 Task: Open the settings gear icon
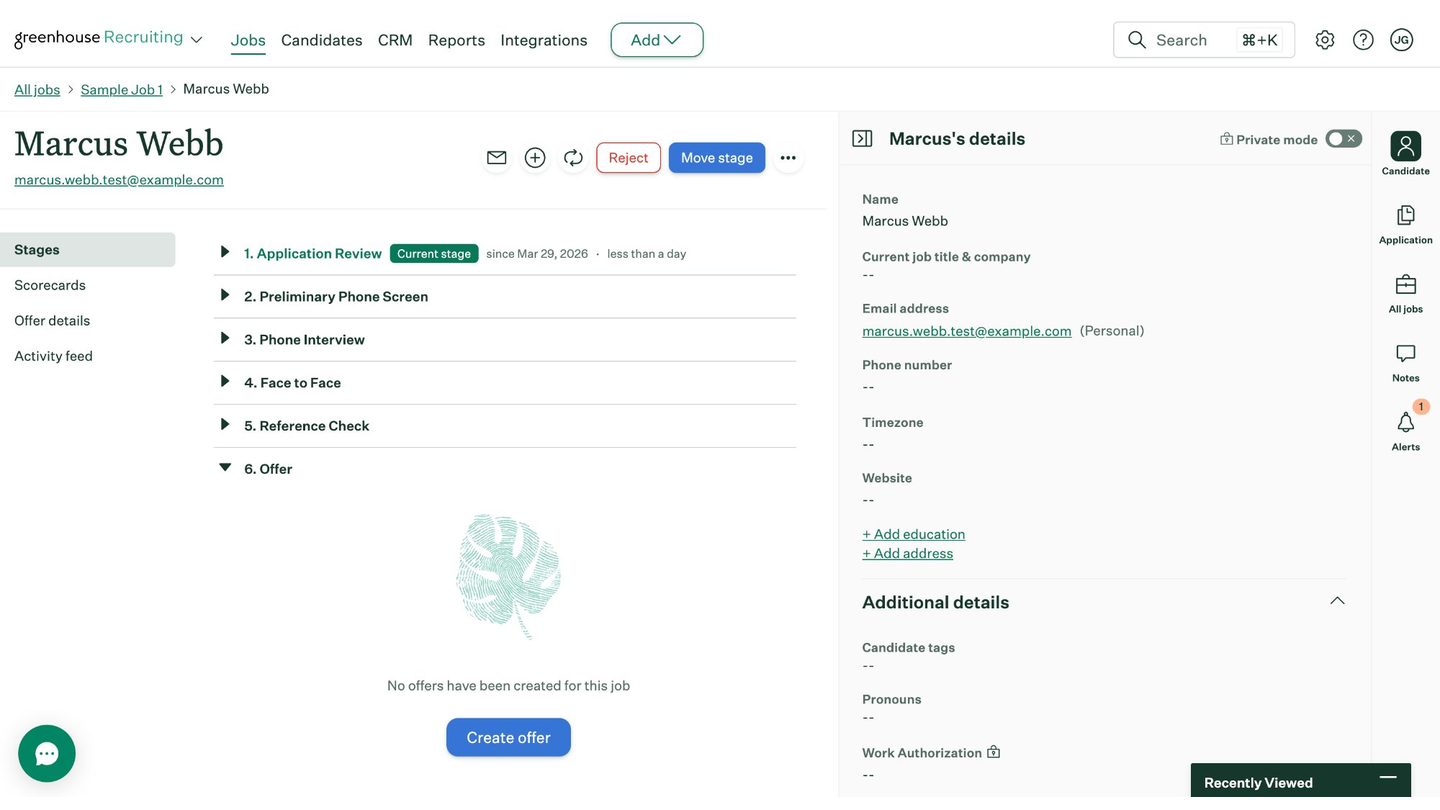[1325, 40]
